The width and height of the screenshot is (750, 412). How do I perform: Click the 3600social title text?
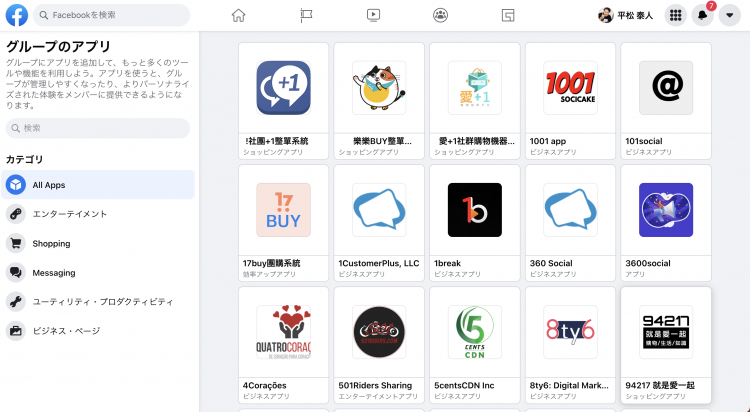[648, 263]
